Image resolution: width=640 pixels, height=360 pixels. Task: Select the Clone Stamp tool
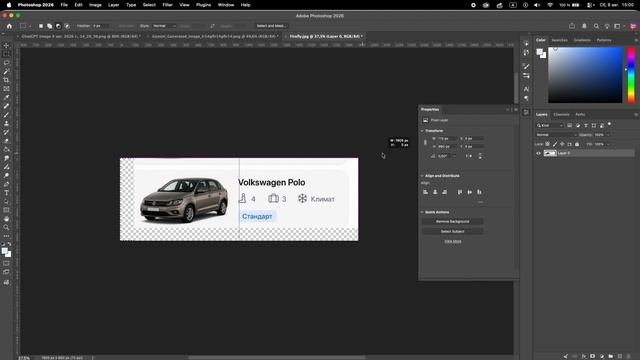click(6, 123)
